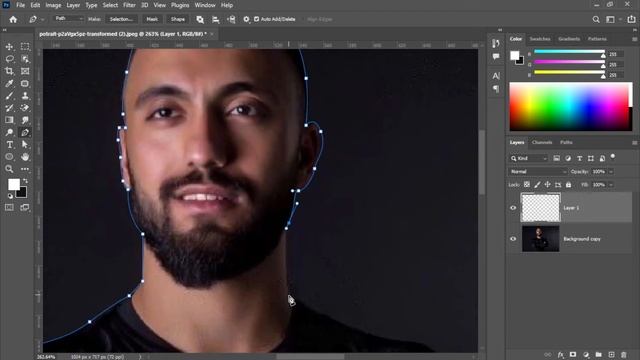Toggle pixel layer filter in Layers panel

coord(556,158)
